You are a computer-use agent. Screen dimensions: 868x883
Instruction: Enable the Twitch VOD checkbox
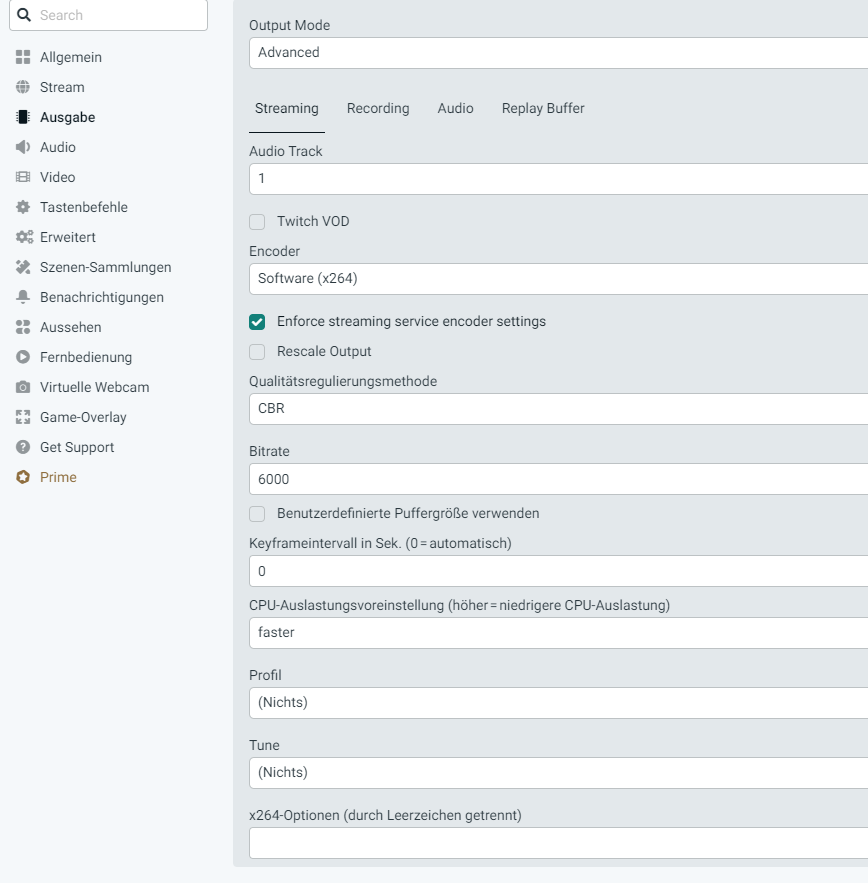257,222
